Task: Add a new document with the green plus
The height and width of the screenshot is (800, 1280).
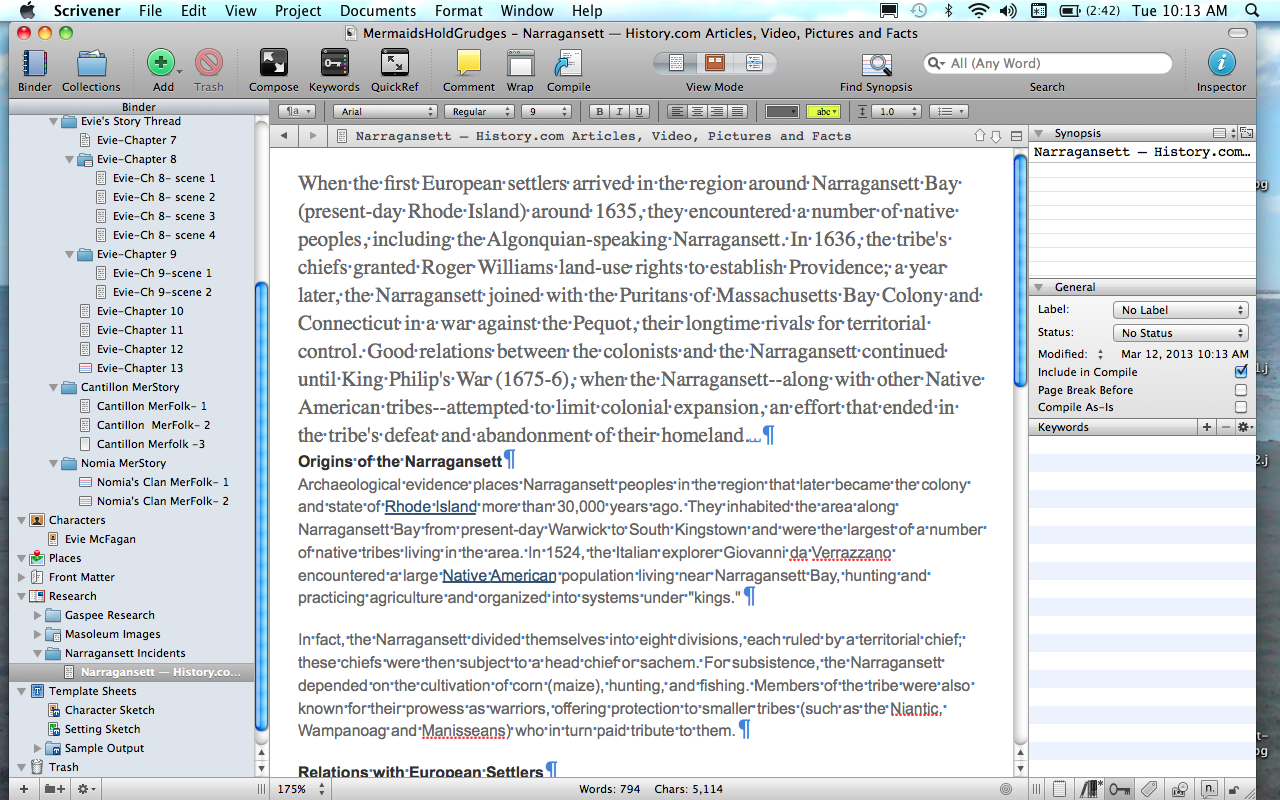Action: tap(160, 64)
